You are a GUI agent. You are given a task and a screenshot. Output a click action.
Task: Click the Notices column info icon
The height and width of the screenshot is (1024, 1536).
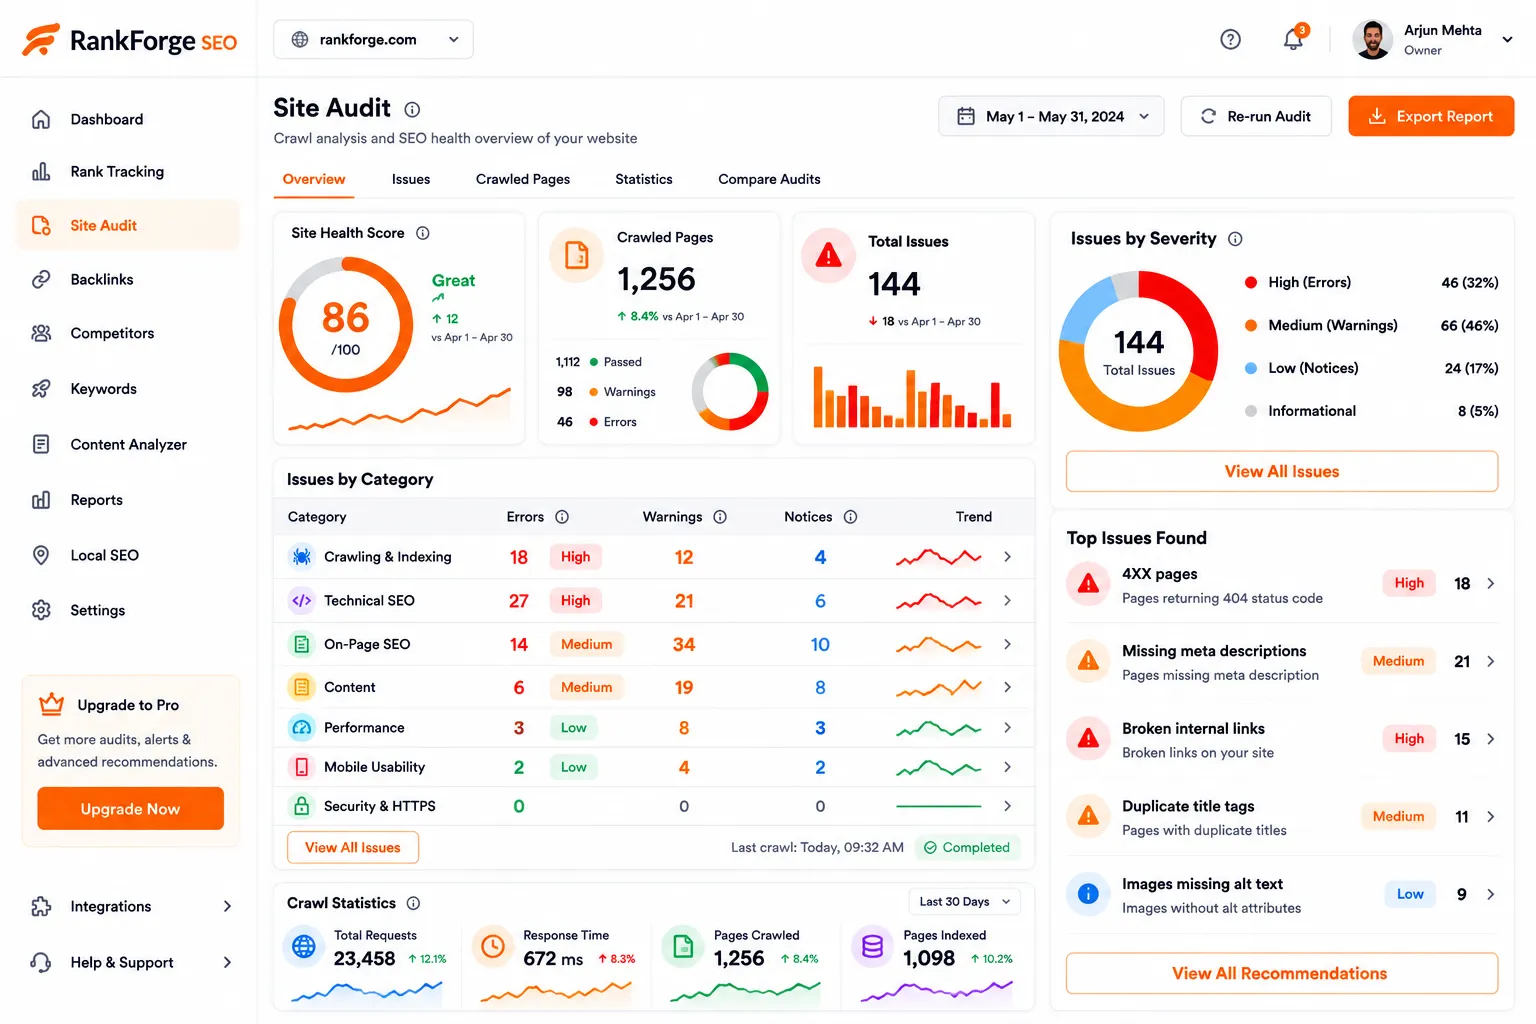pos(850,517)
